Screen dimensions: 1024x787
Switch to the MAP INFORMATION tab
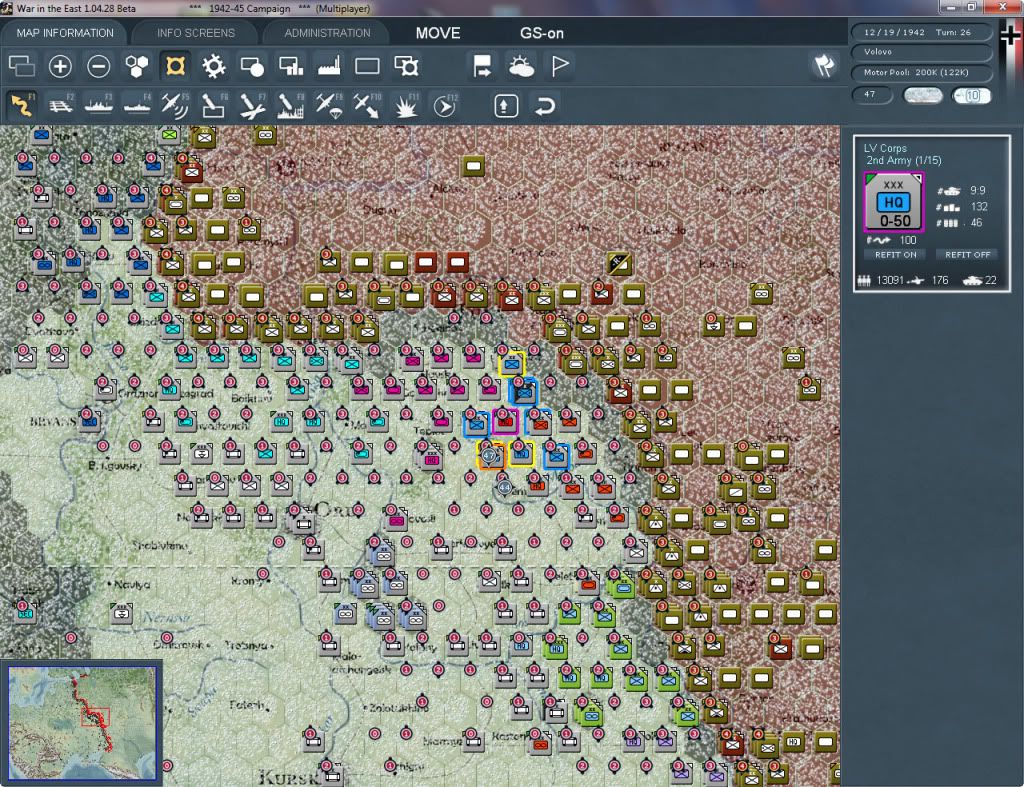[x=65, y=33]
